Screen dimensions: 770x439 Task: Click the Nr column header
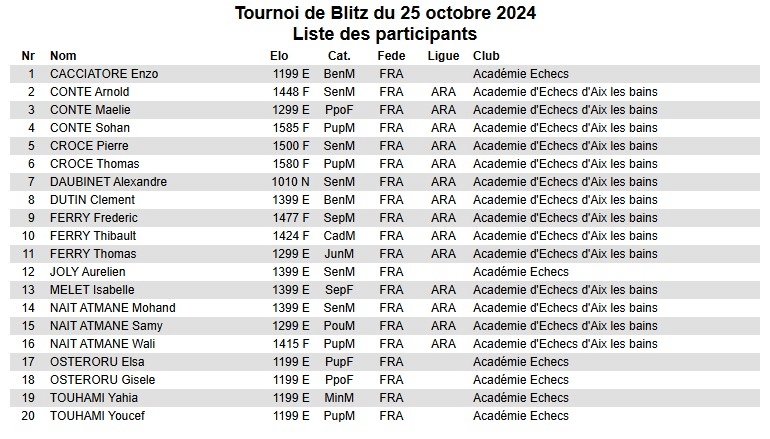[x=29, y=56]
